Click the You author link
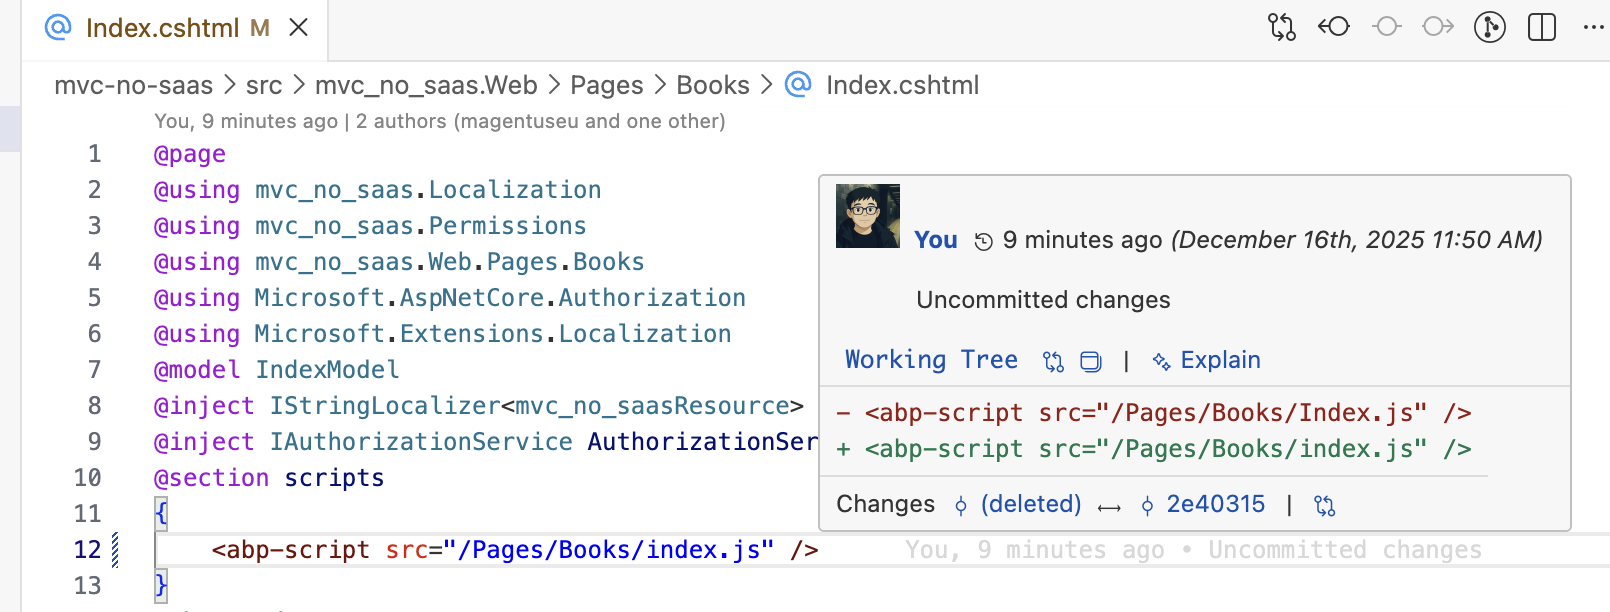Screen dimensions: 1610x612 point(935,240)
